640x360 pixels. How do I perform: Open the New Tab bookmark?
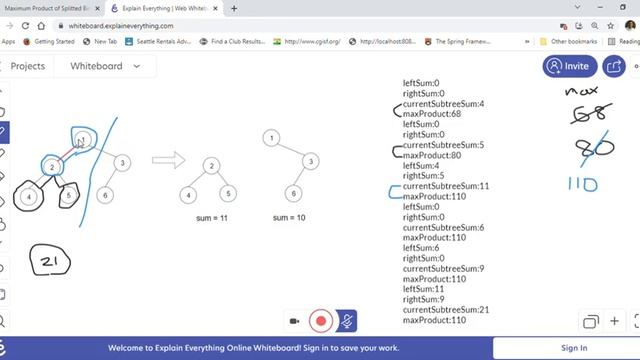pyautogui.click(x=100, y=42)
